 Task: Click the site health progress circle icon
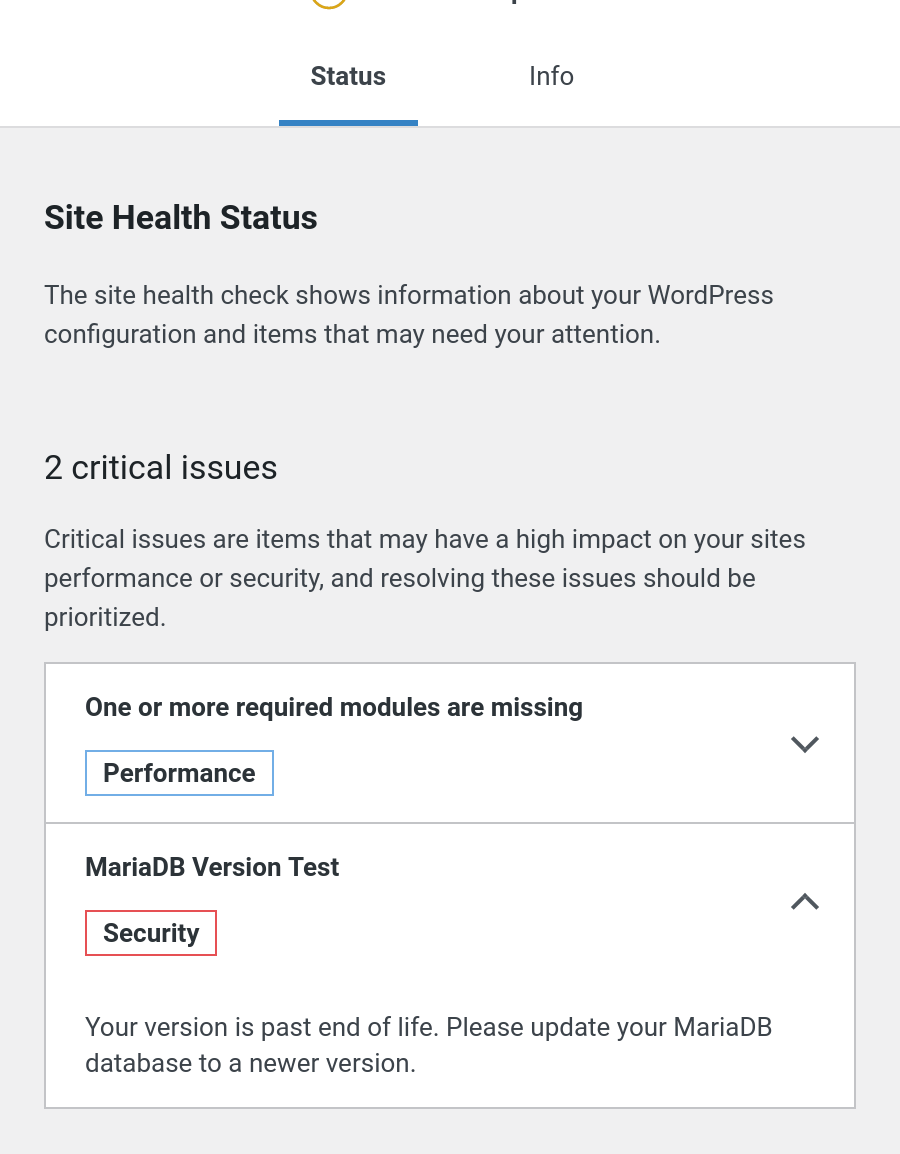point(328,3)
